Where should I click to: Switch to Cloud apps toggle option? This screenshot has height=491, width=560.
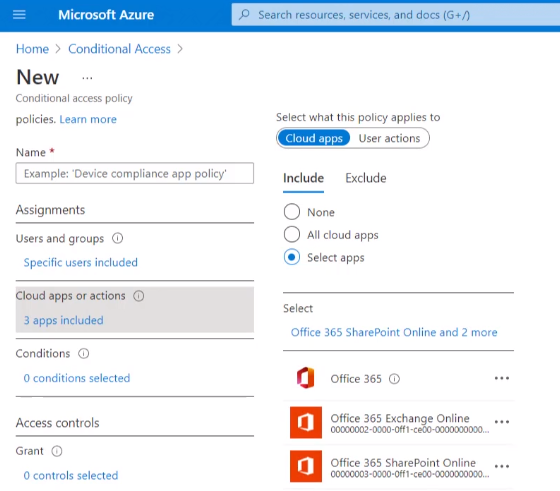[314, 138]
